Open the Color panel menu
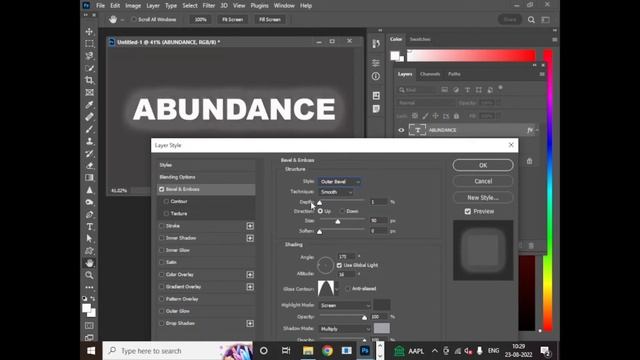 [x=554, y=40]
